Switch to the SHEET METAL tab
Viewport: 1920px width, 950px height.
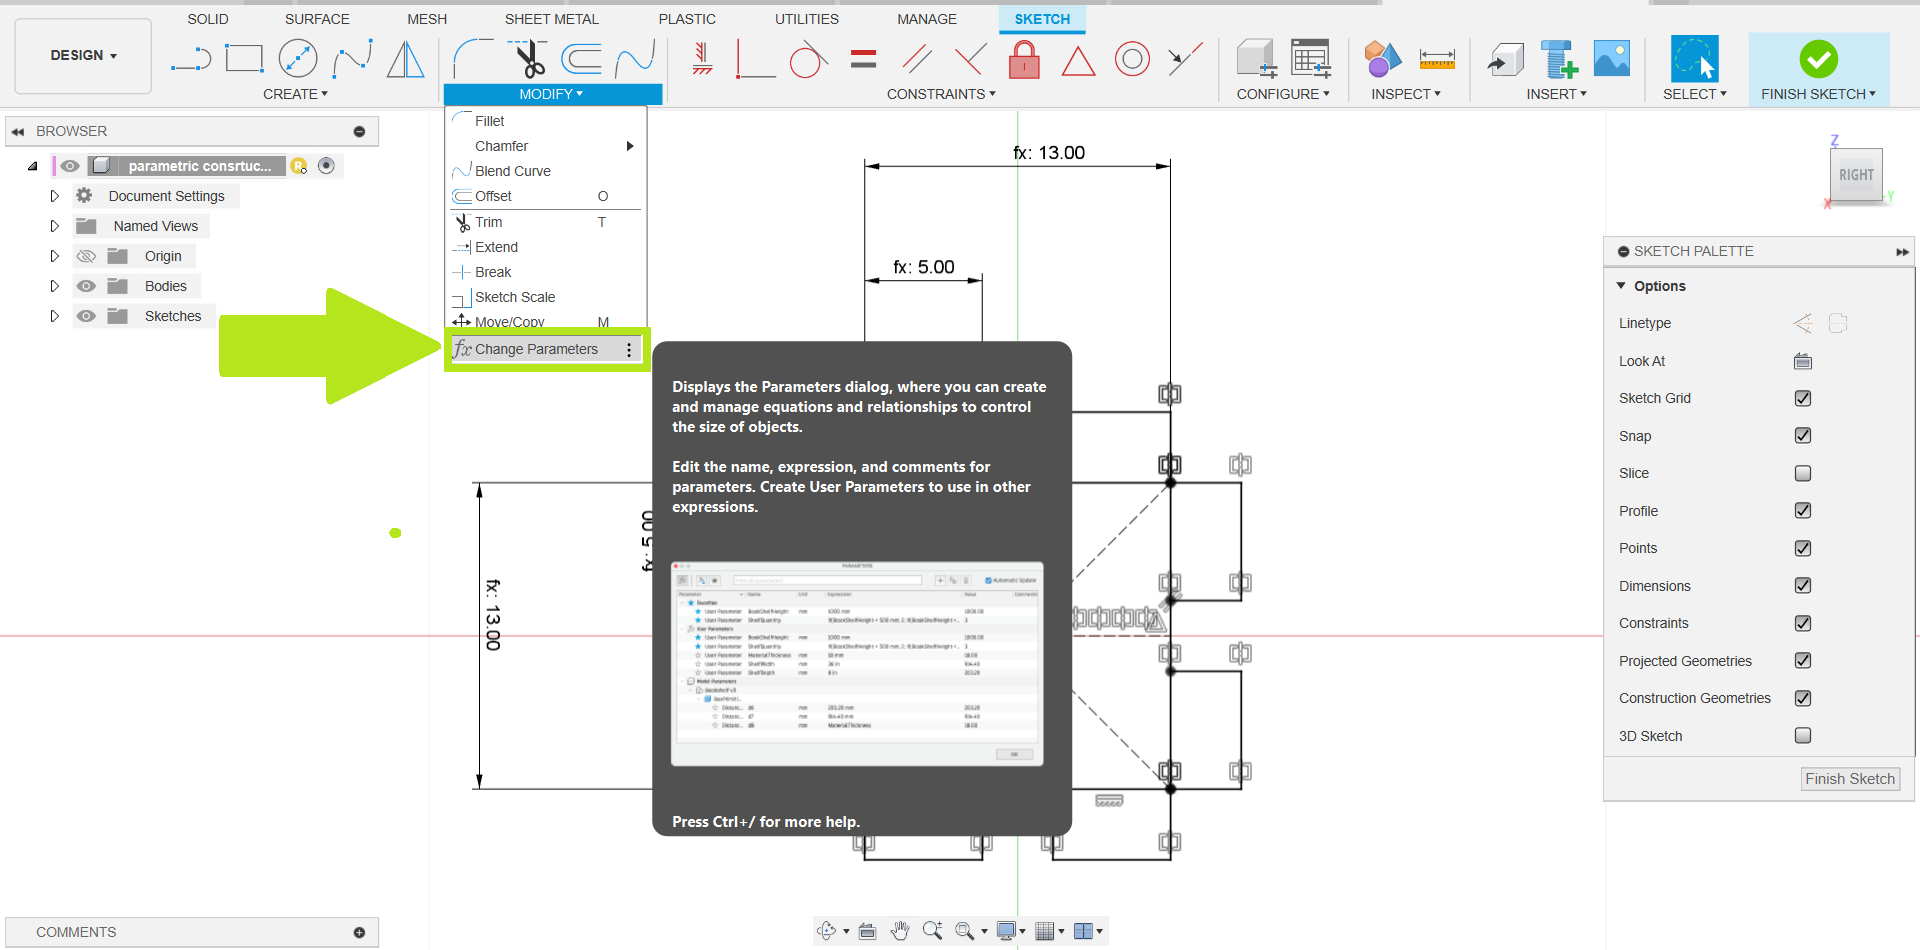[x=551, y=19]
